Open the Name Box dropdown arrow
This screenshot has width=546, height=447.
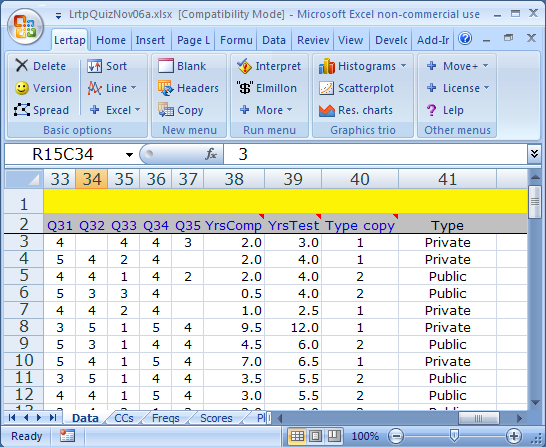129,155
